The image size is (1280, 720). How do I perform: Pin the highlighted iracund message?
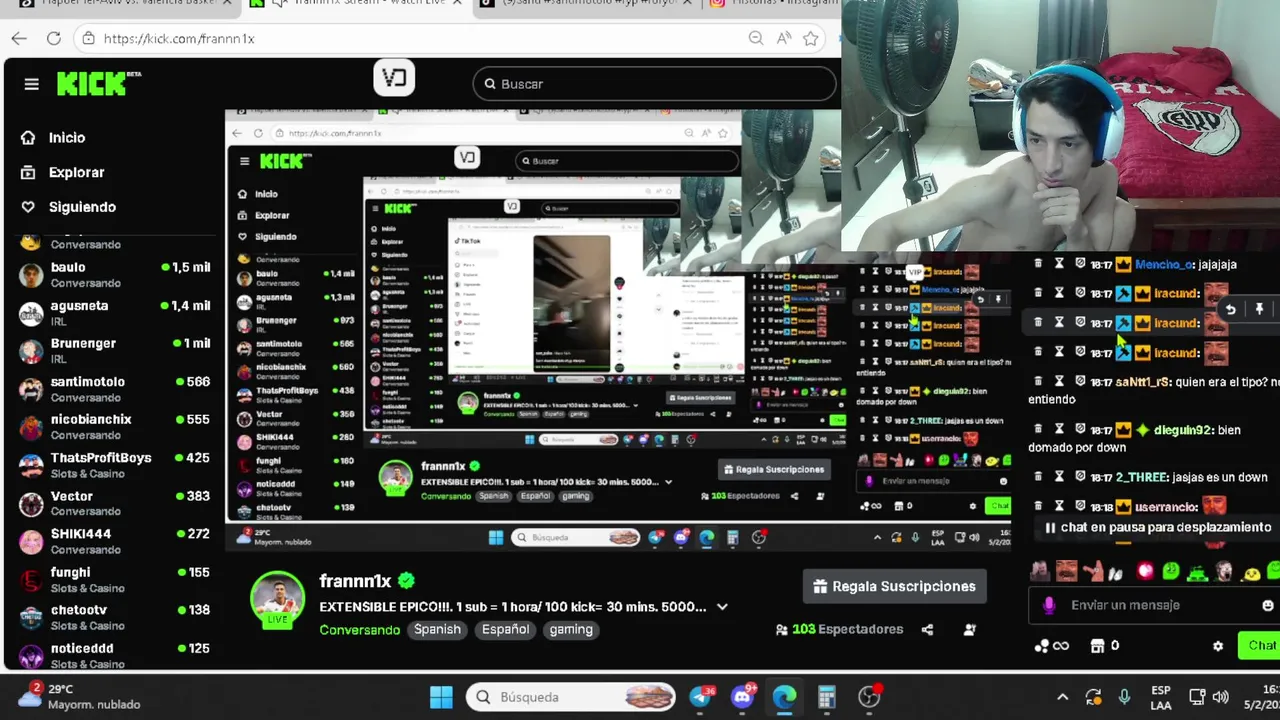[x=1259, y=309]
